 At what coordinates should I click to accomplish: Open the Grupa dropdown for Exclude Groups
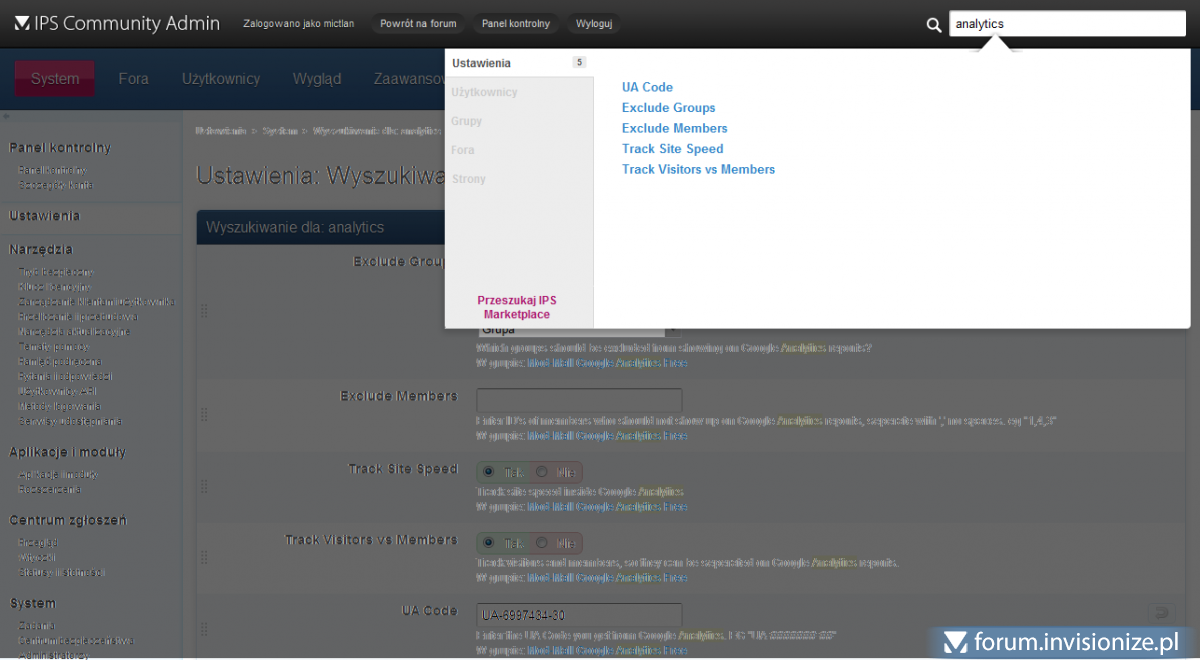pos(670,329)
